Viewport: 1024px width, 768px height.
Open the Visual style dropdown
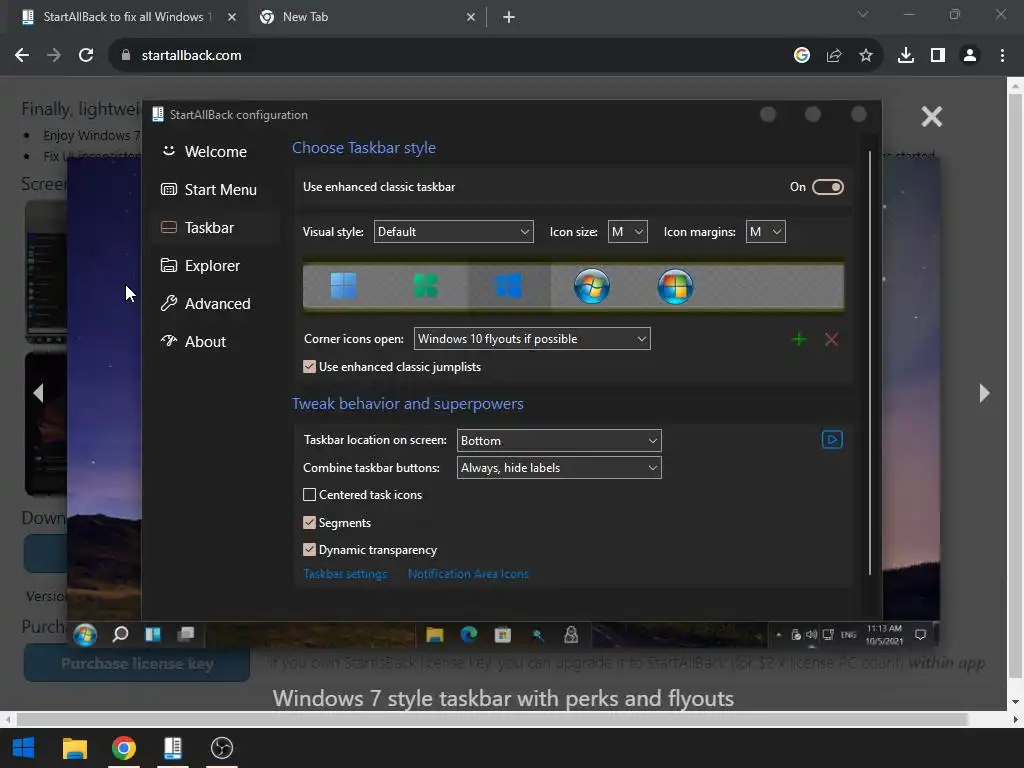453,232
